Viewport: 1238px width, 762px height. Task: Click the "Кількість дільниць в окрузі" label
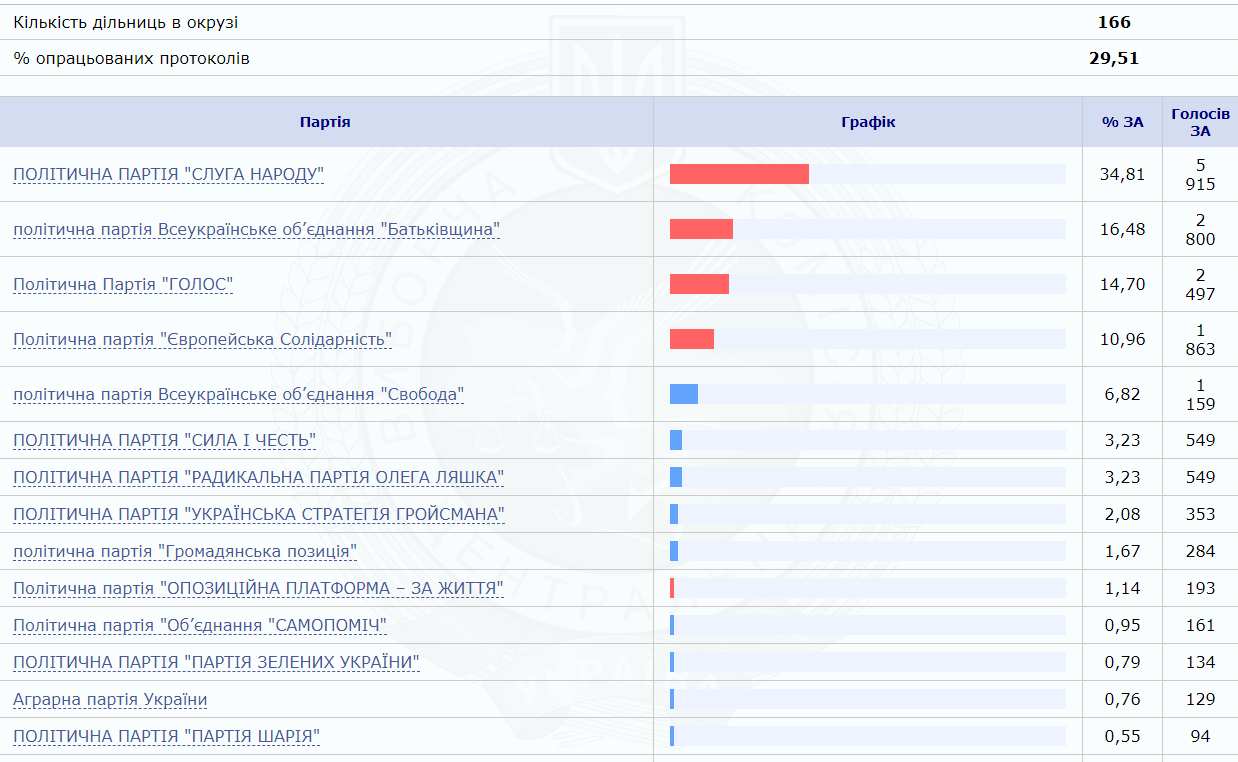(x=126, y=22)
